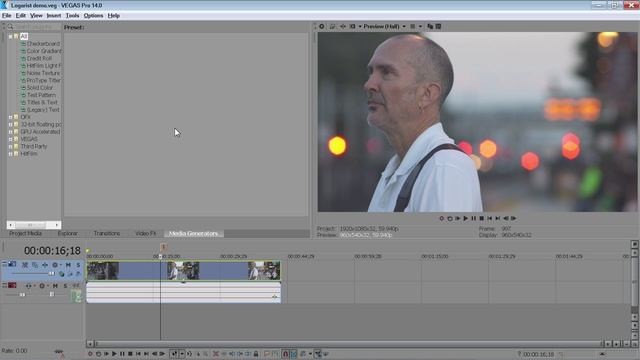Record button under the video preview
Screen dimensions: 640x360
[x=441, y=218]
